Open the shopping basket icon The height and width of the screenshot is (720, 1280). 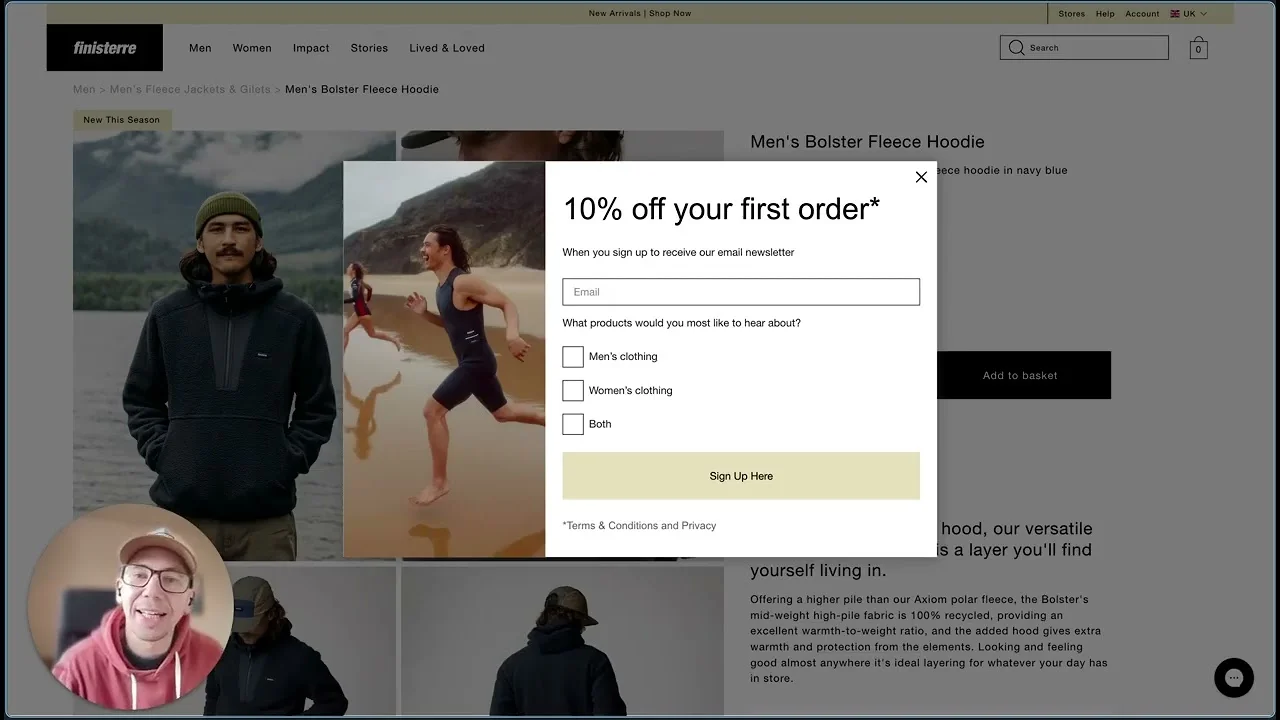[x=1198, y=48]
